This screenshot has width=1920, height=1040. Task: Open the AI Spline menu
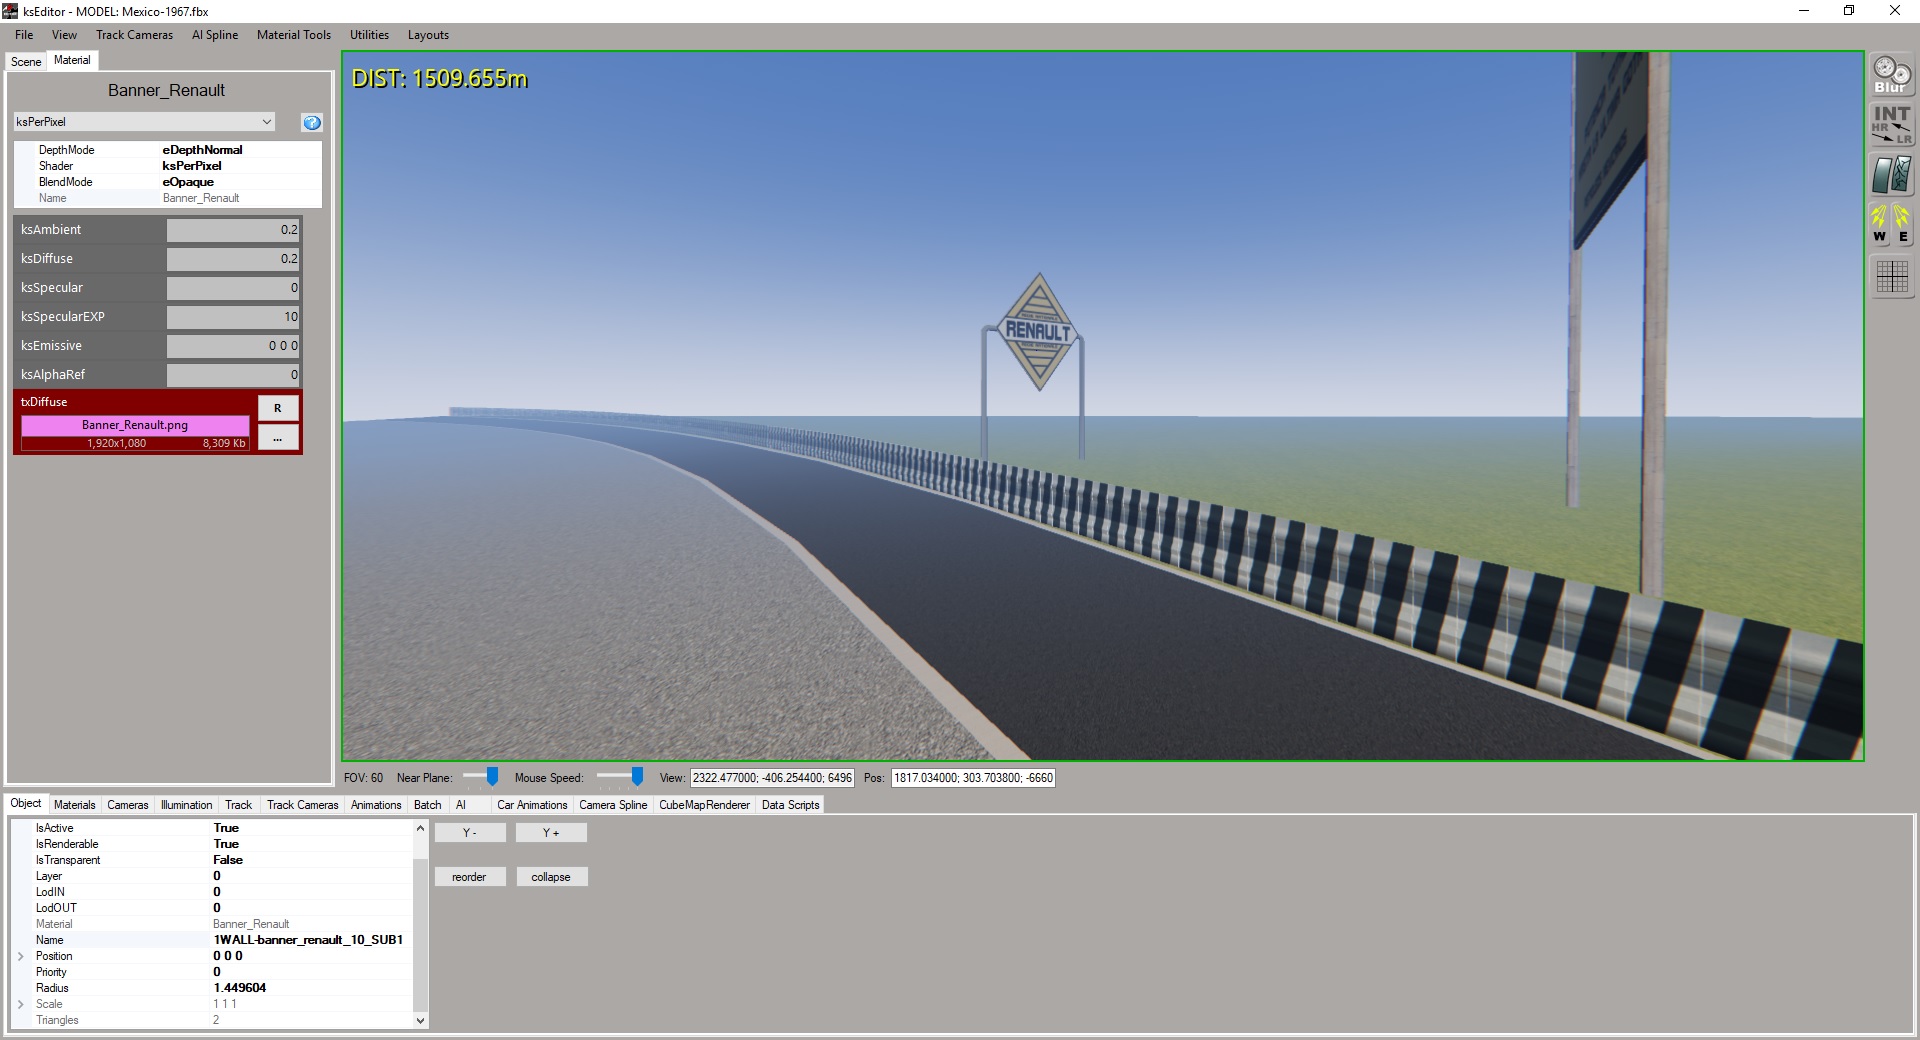point(215,35)
